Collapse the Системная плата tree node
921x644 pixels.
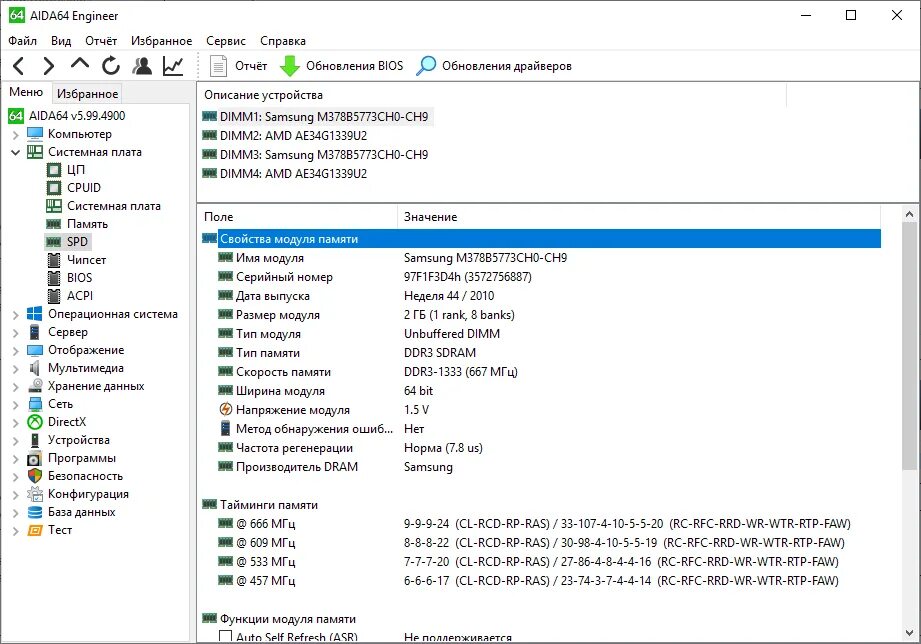(x=15, y=152)
